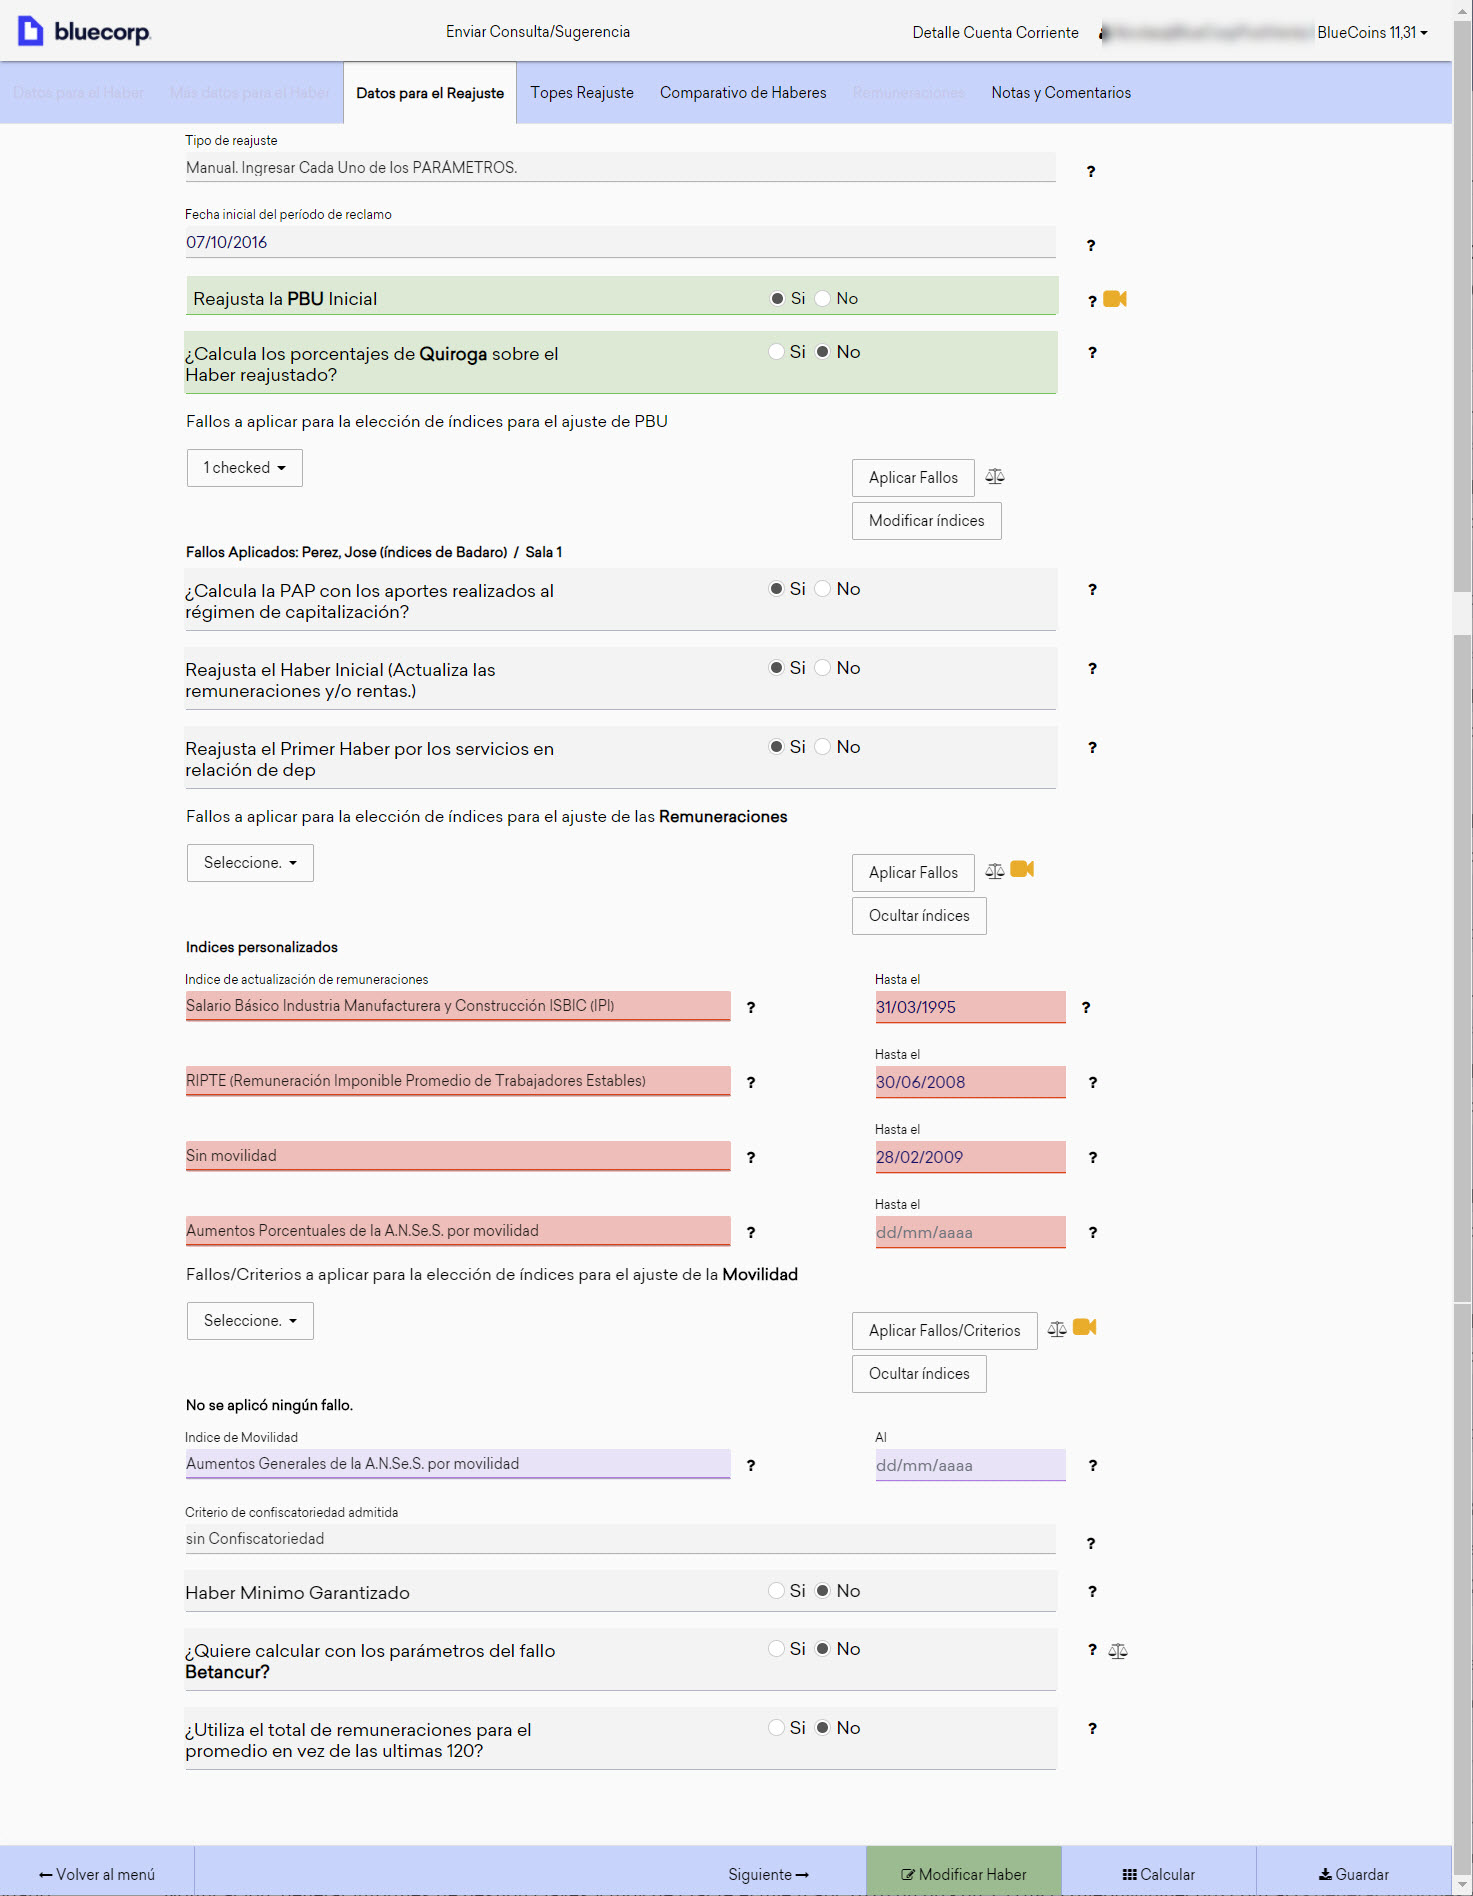Show help for Reajusta la PBU Inicial
1473x1896 pixels.
(1092, 301)
